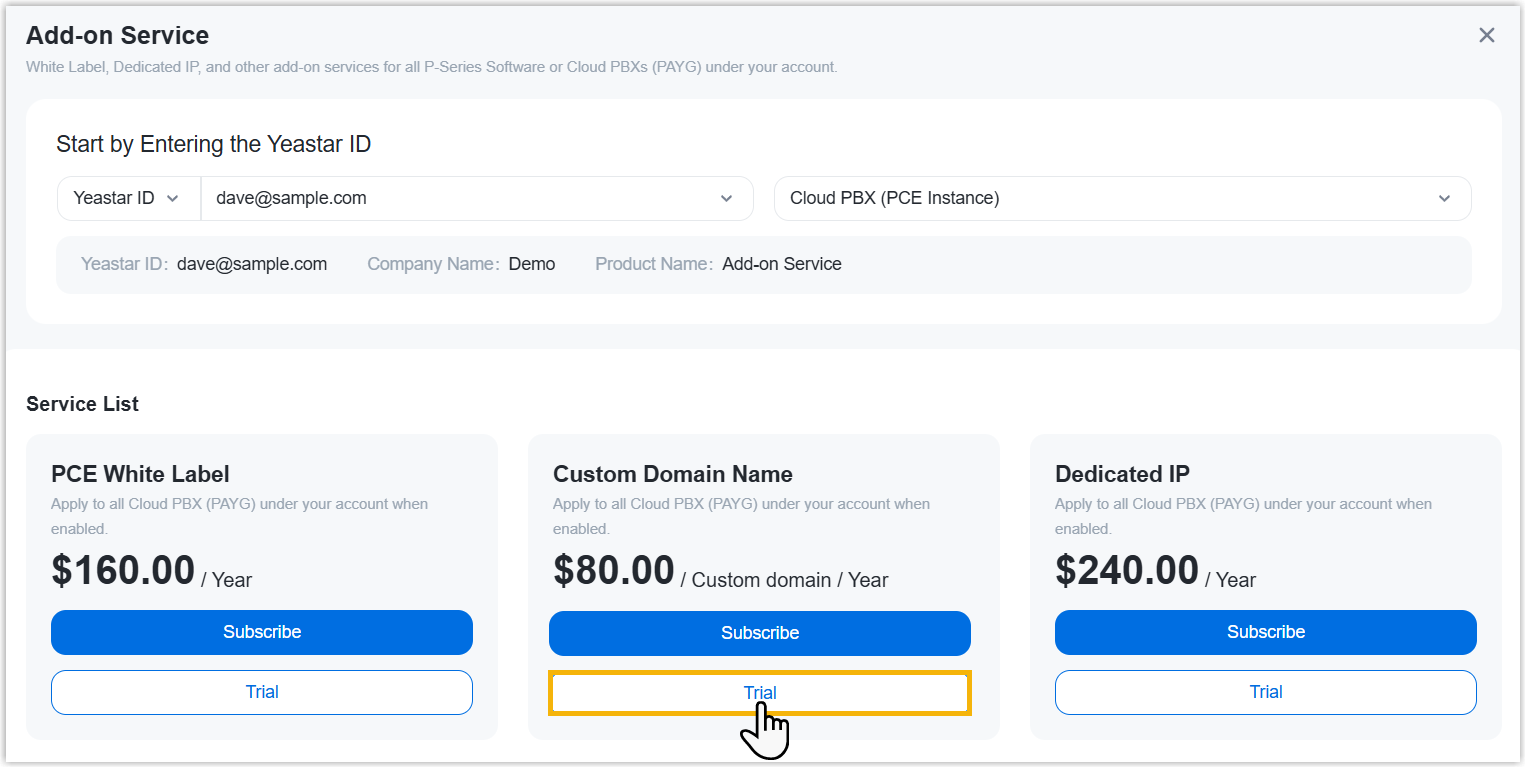Screen dimensions: 1526x768
Task: Select the Custom Domain Name card title
Action: [x=672, y=474]
